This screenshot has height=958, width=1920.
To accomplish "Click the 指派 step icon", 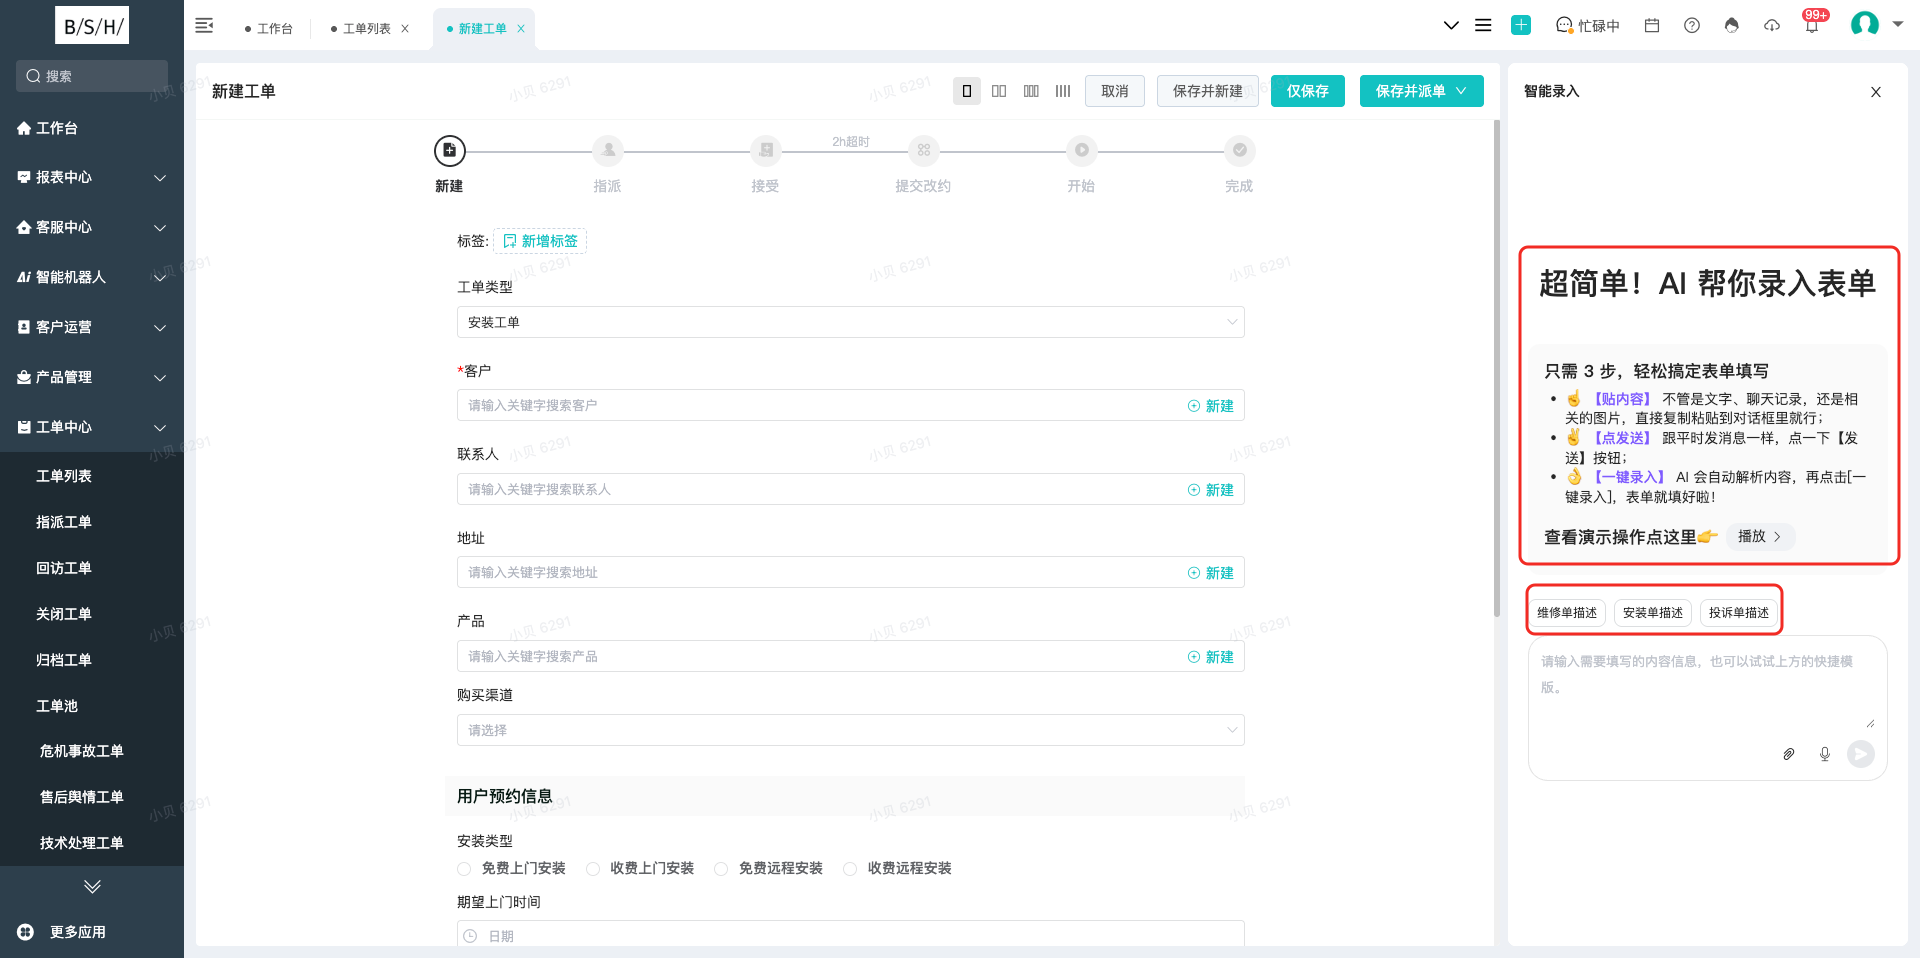I will coord(608,151).
